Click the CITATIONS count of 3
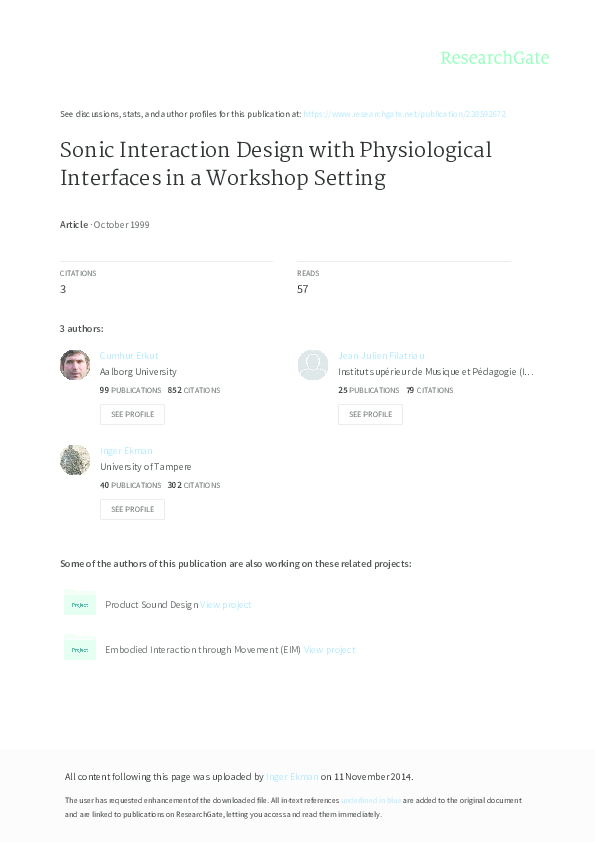 pos(62,288)
